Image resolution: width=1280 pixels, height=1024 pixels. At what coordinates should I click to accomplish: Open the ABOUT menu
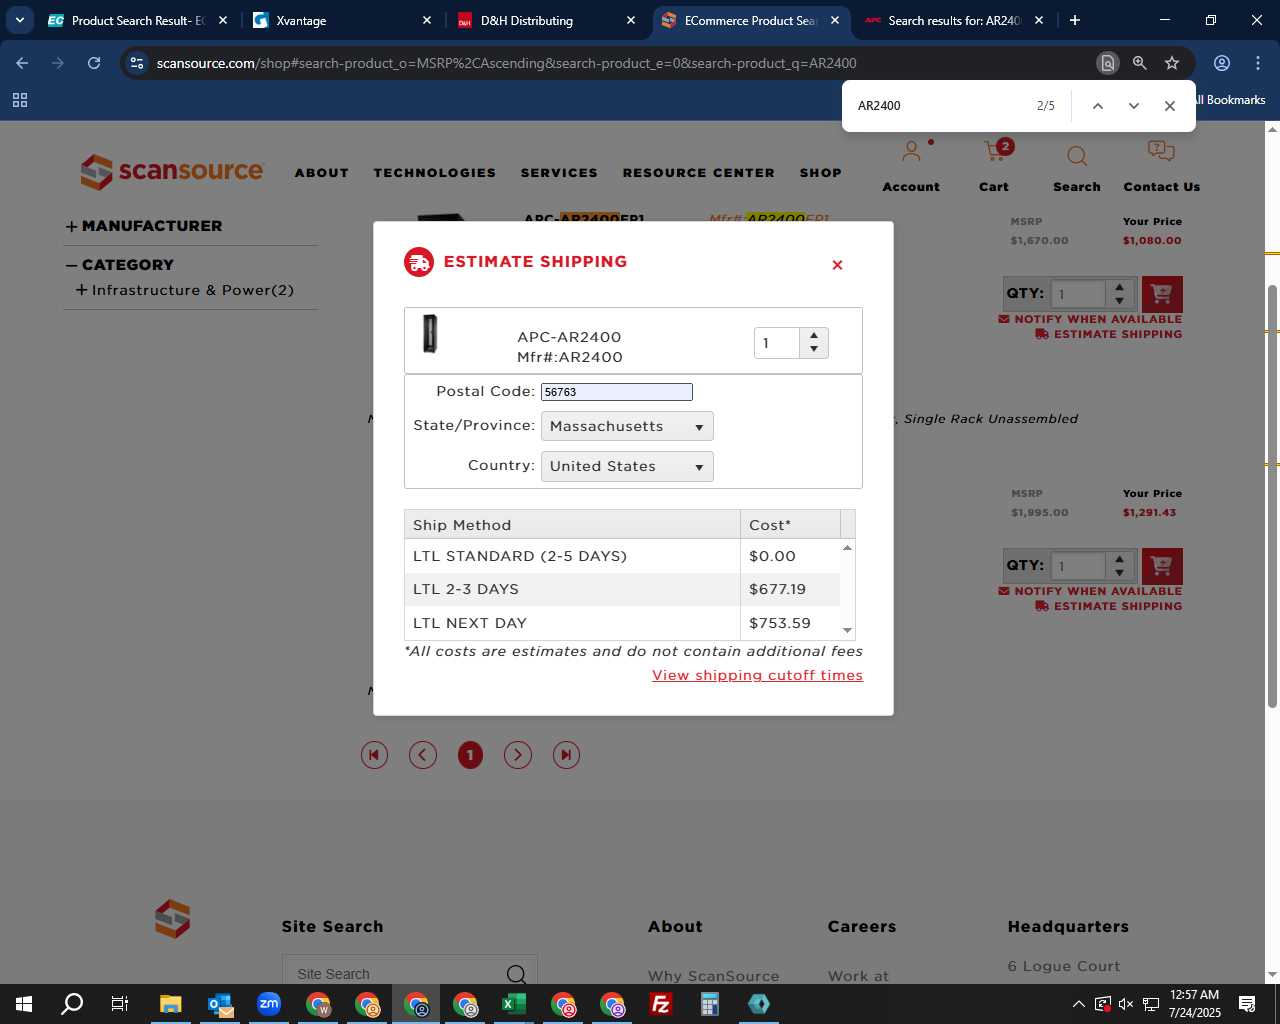[x=322, y=173]
